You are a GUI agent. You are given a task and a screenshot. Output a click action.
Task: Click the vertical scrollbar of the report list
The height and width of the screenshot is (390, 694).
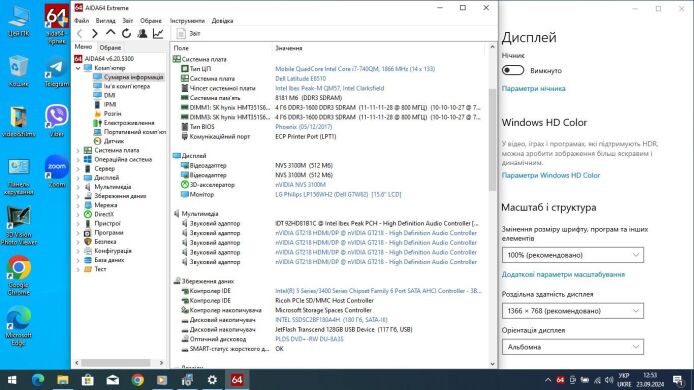point(493,140)
